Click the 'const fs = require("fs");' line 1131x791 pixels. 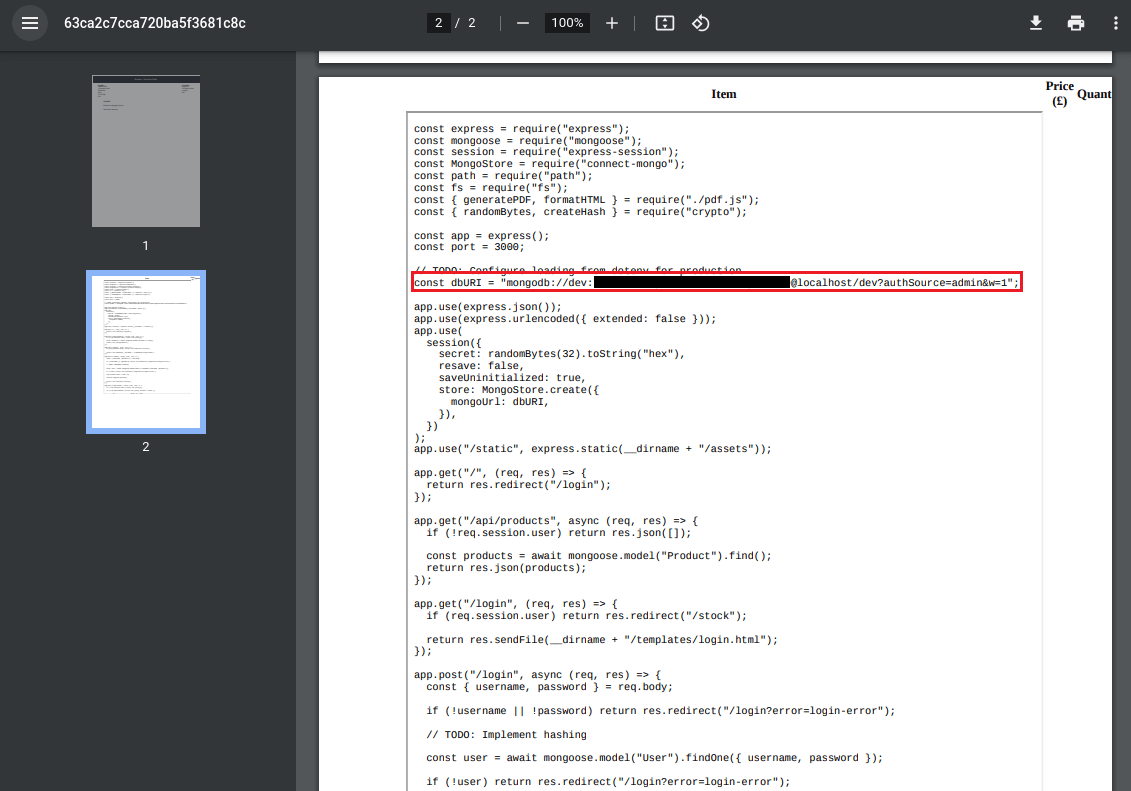click(x=490, y=188)
